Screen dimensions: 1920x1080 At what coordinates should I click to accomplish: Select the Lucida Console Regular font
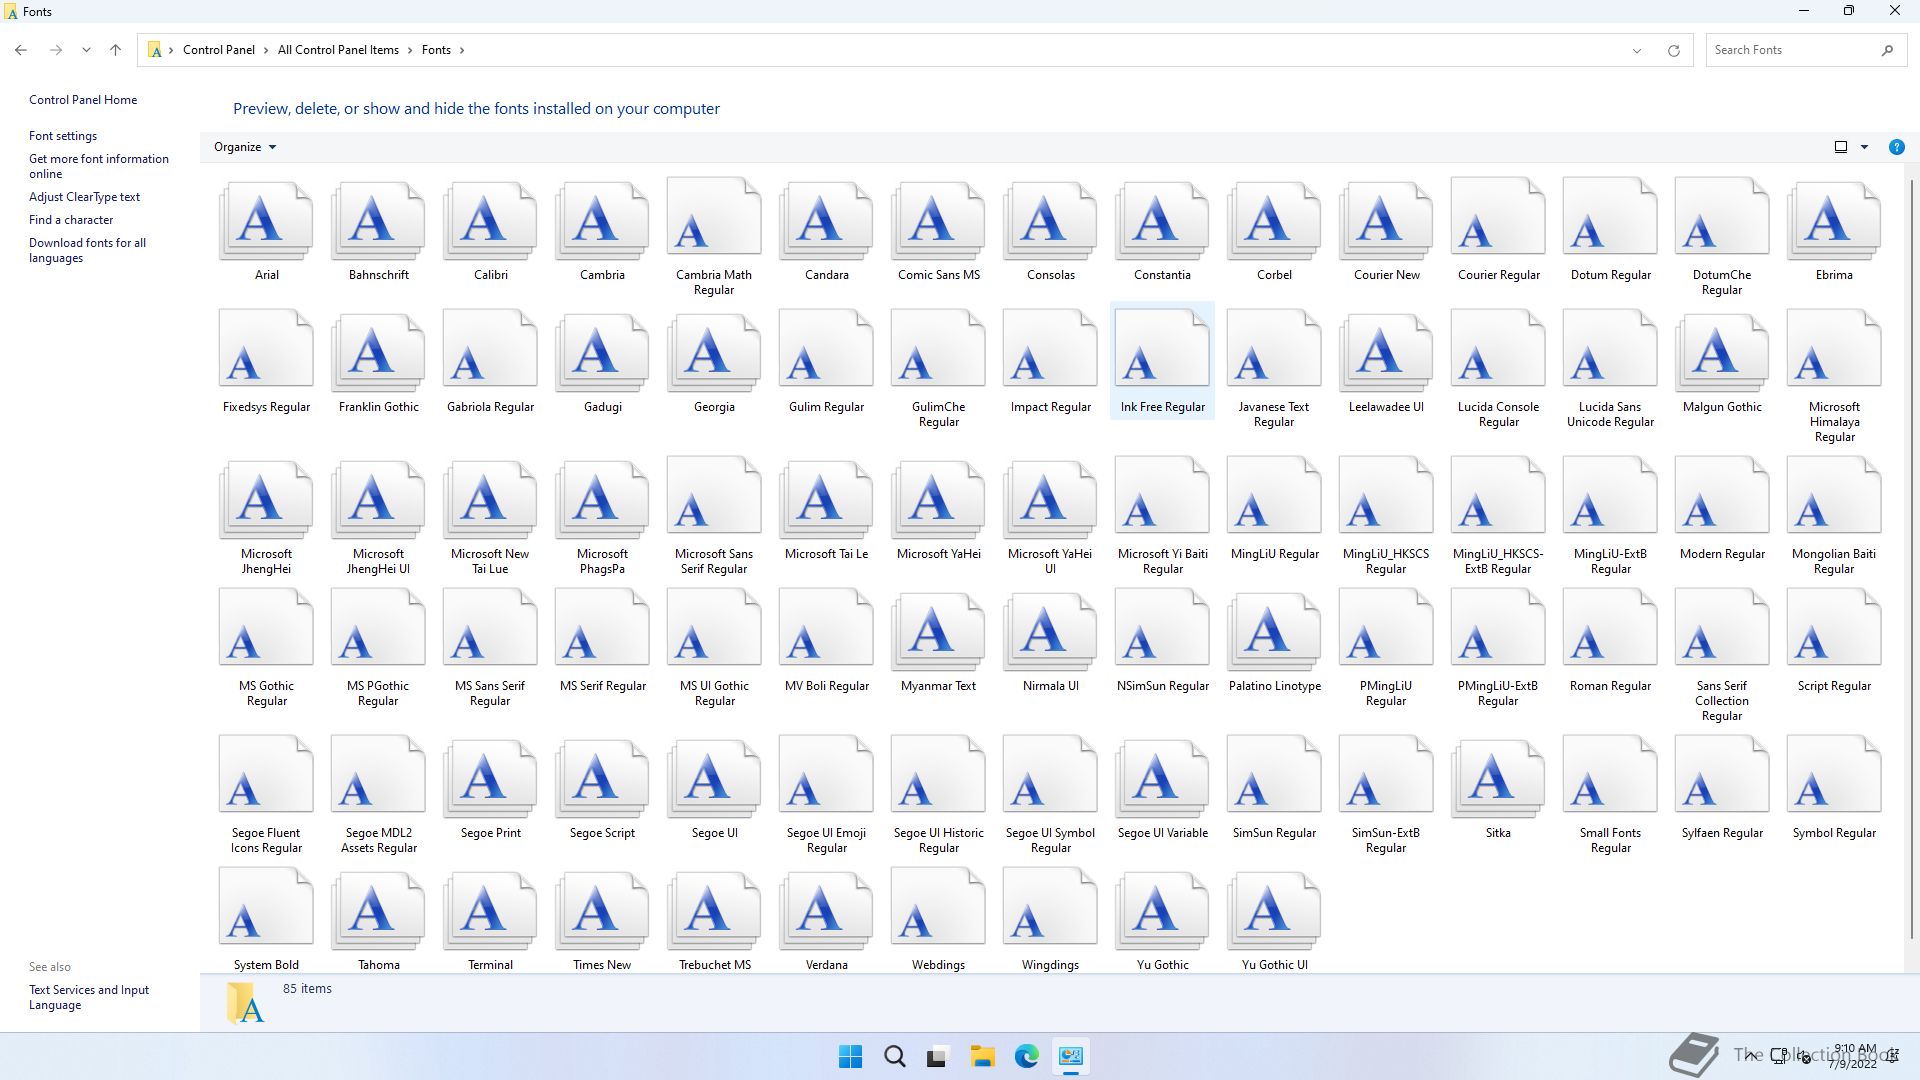(x=1498, y=370)
